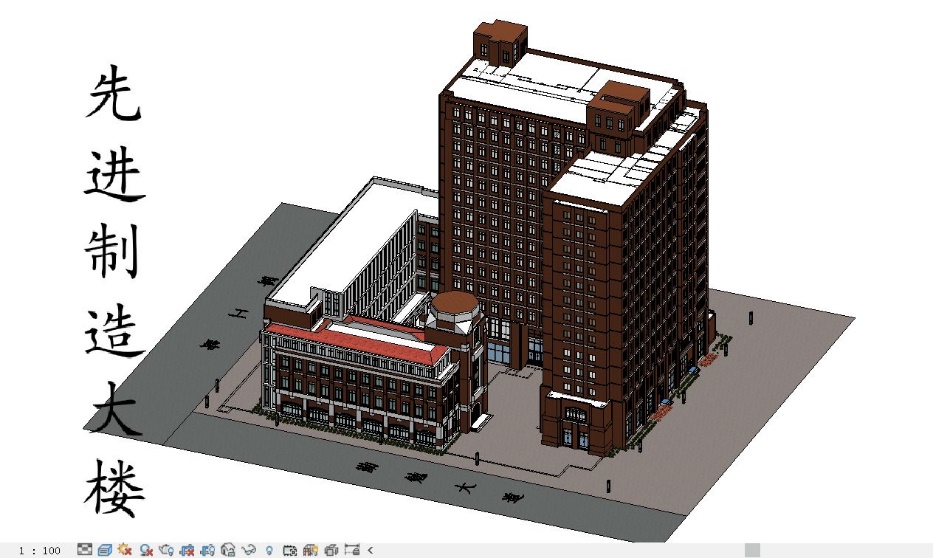Screen dimensions: 933x558
Task: Click the Temporary Hide/Isolate glasses icon
Action: pyautogui.click(x=249, y=550)
